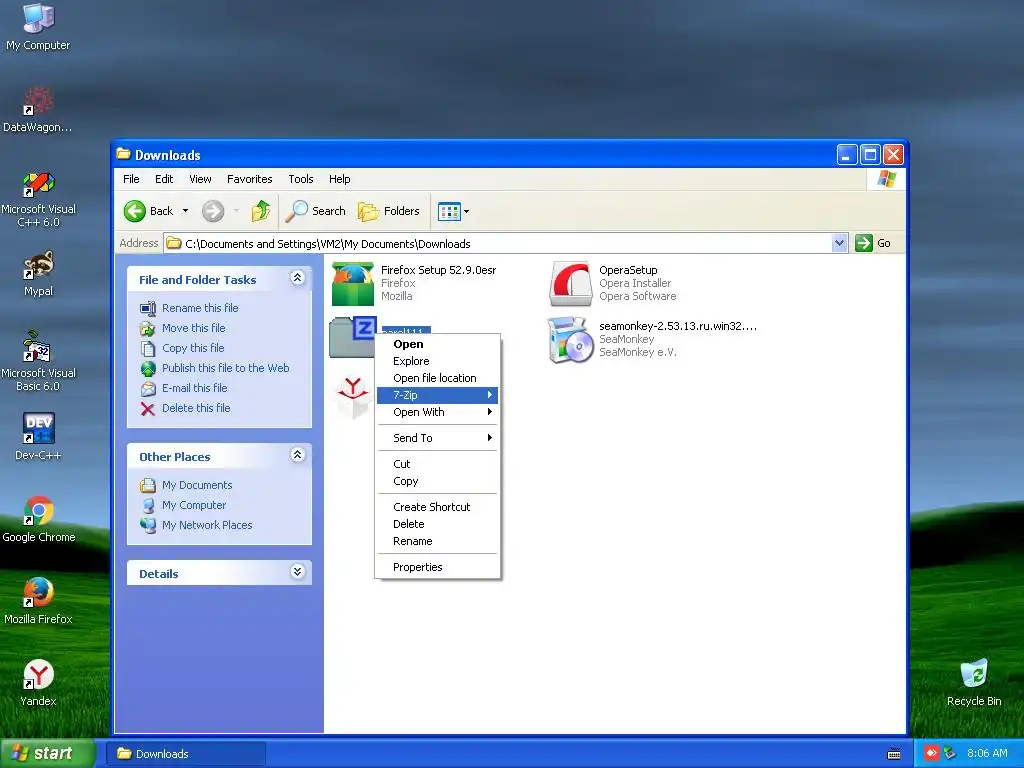This screenshot has height=768, width=1024.
Task: Launch Mozilla Firefox from the desktop
Action: (x=38, y=601)
